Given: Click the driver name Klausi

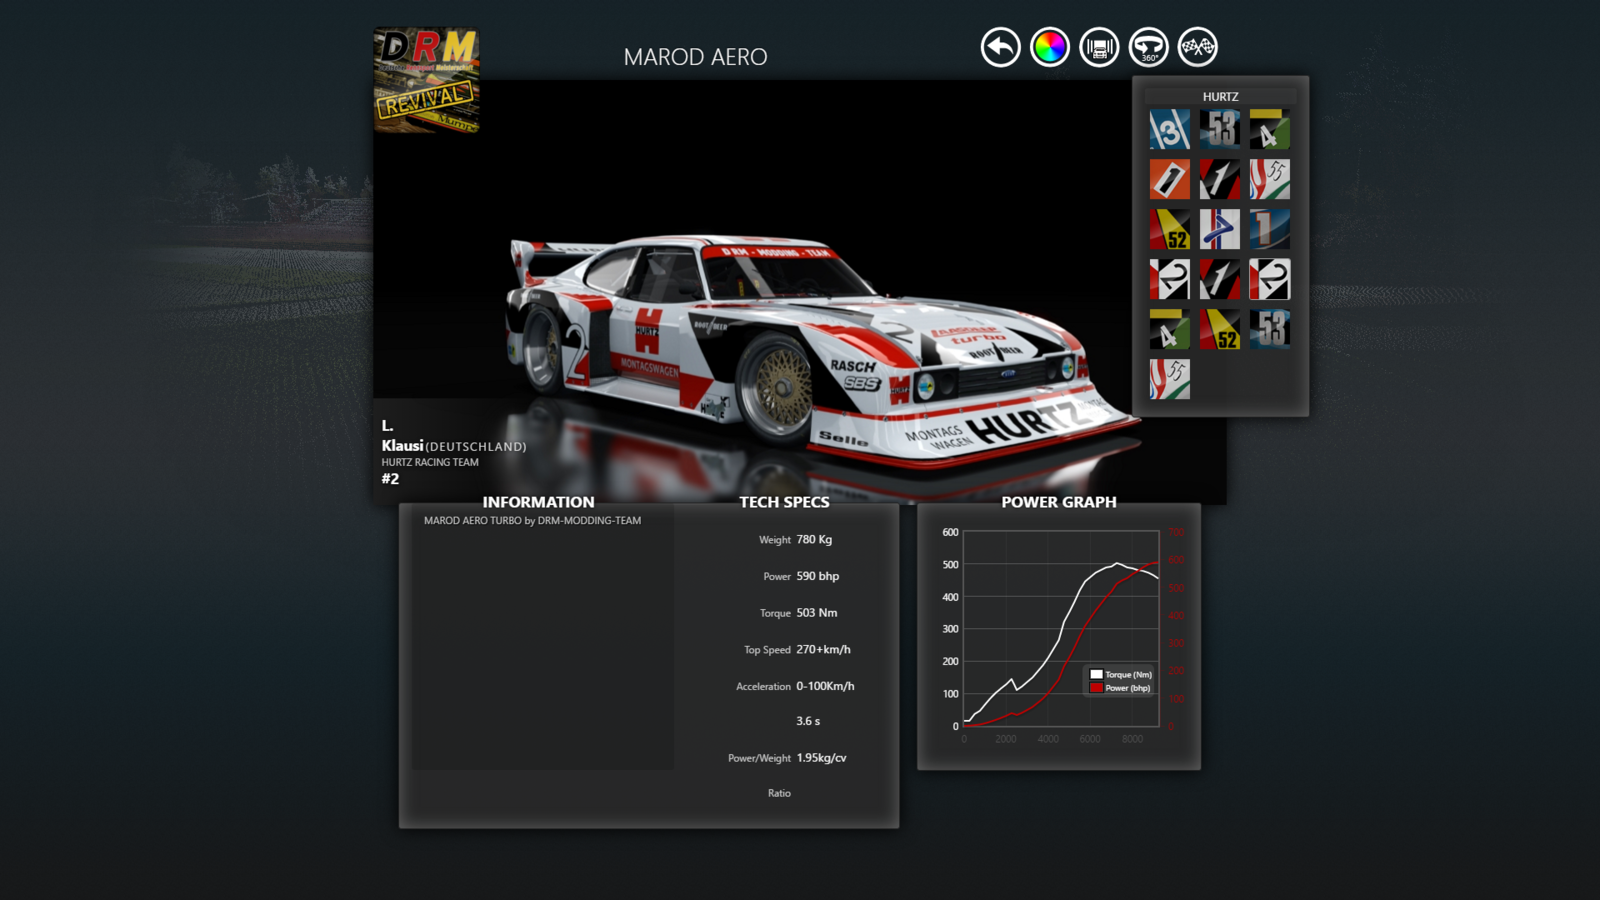Looking at the screenshot, I should pos(402,446).
